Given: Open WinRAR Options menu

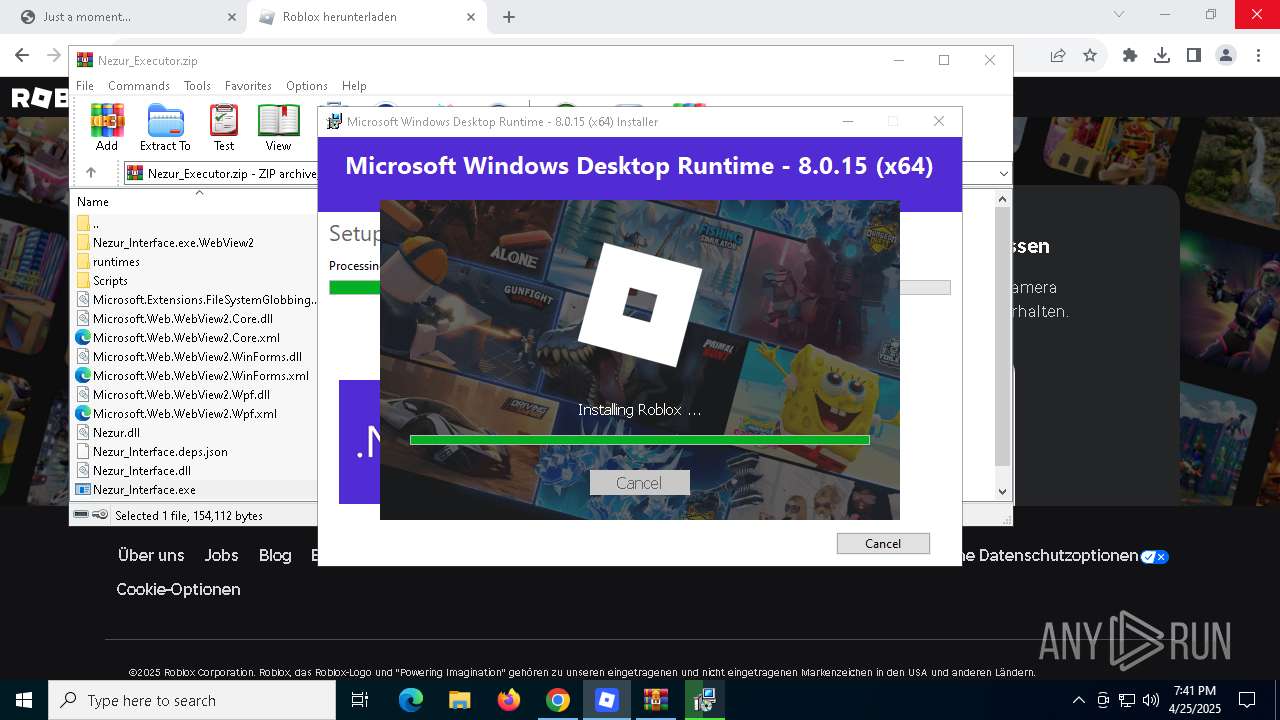Looking at the screenshot, I should 307,86.
